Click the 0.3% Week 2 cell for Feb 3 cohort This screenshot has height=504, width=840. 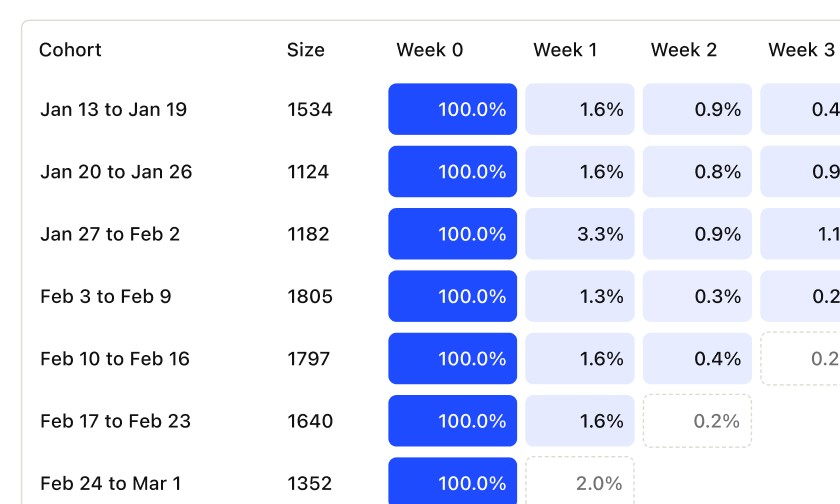coord(697,296)
